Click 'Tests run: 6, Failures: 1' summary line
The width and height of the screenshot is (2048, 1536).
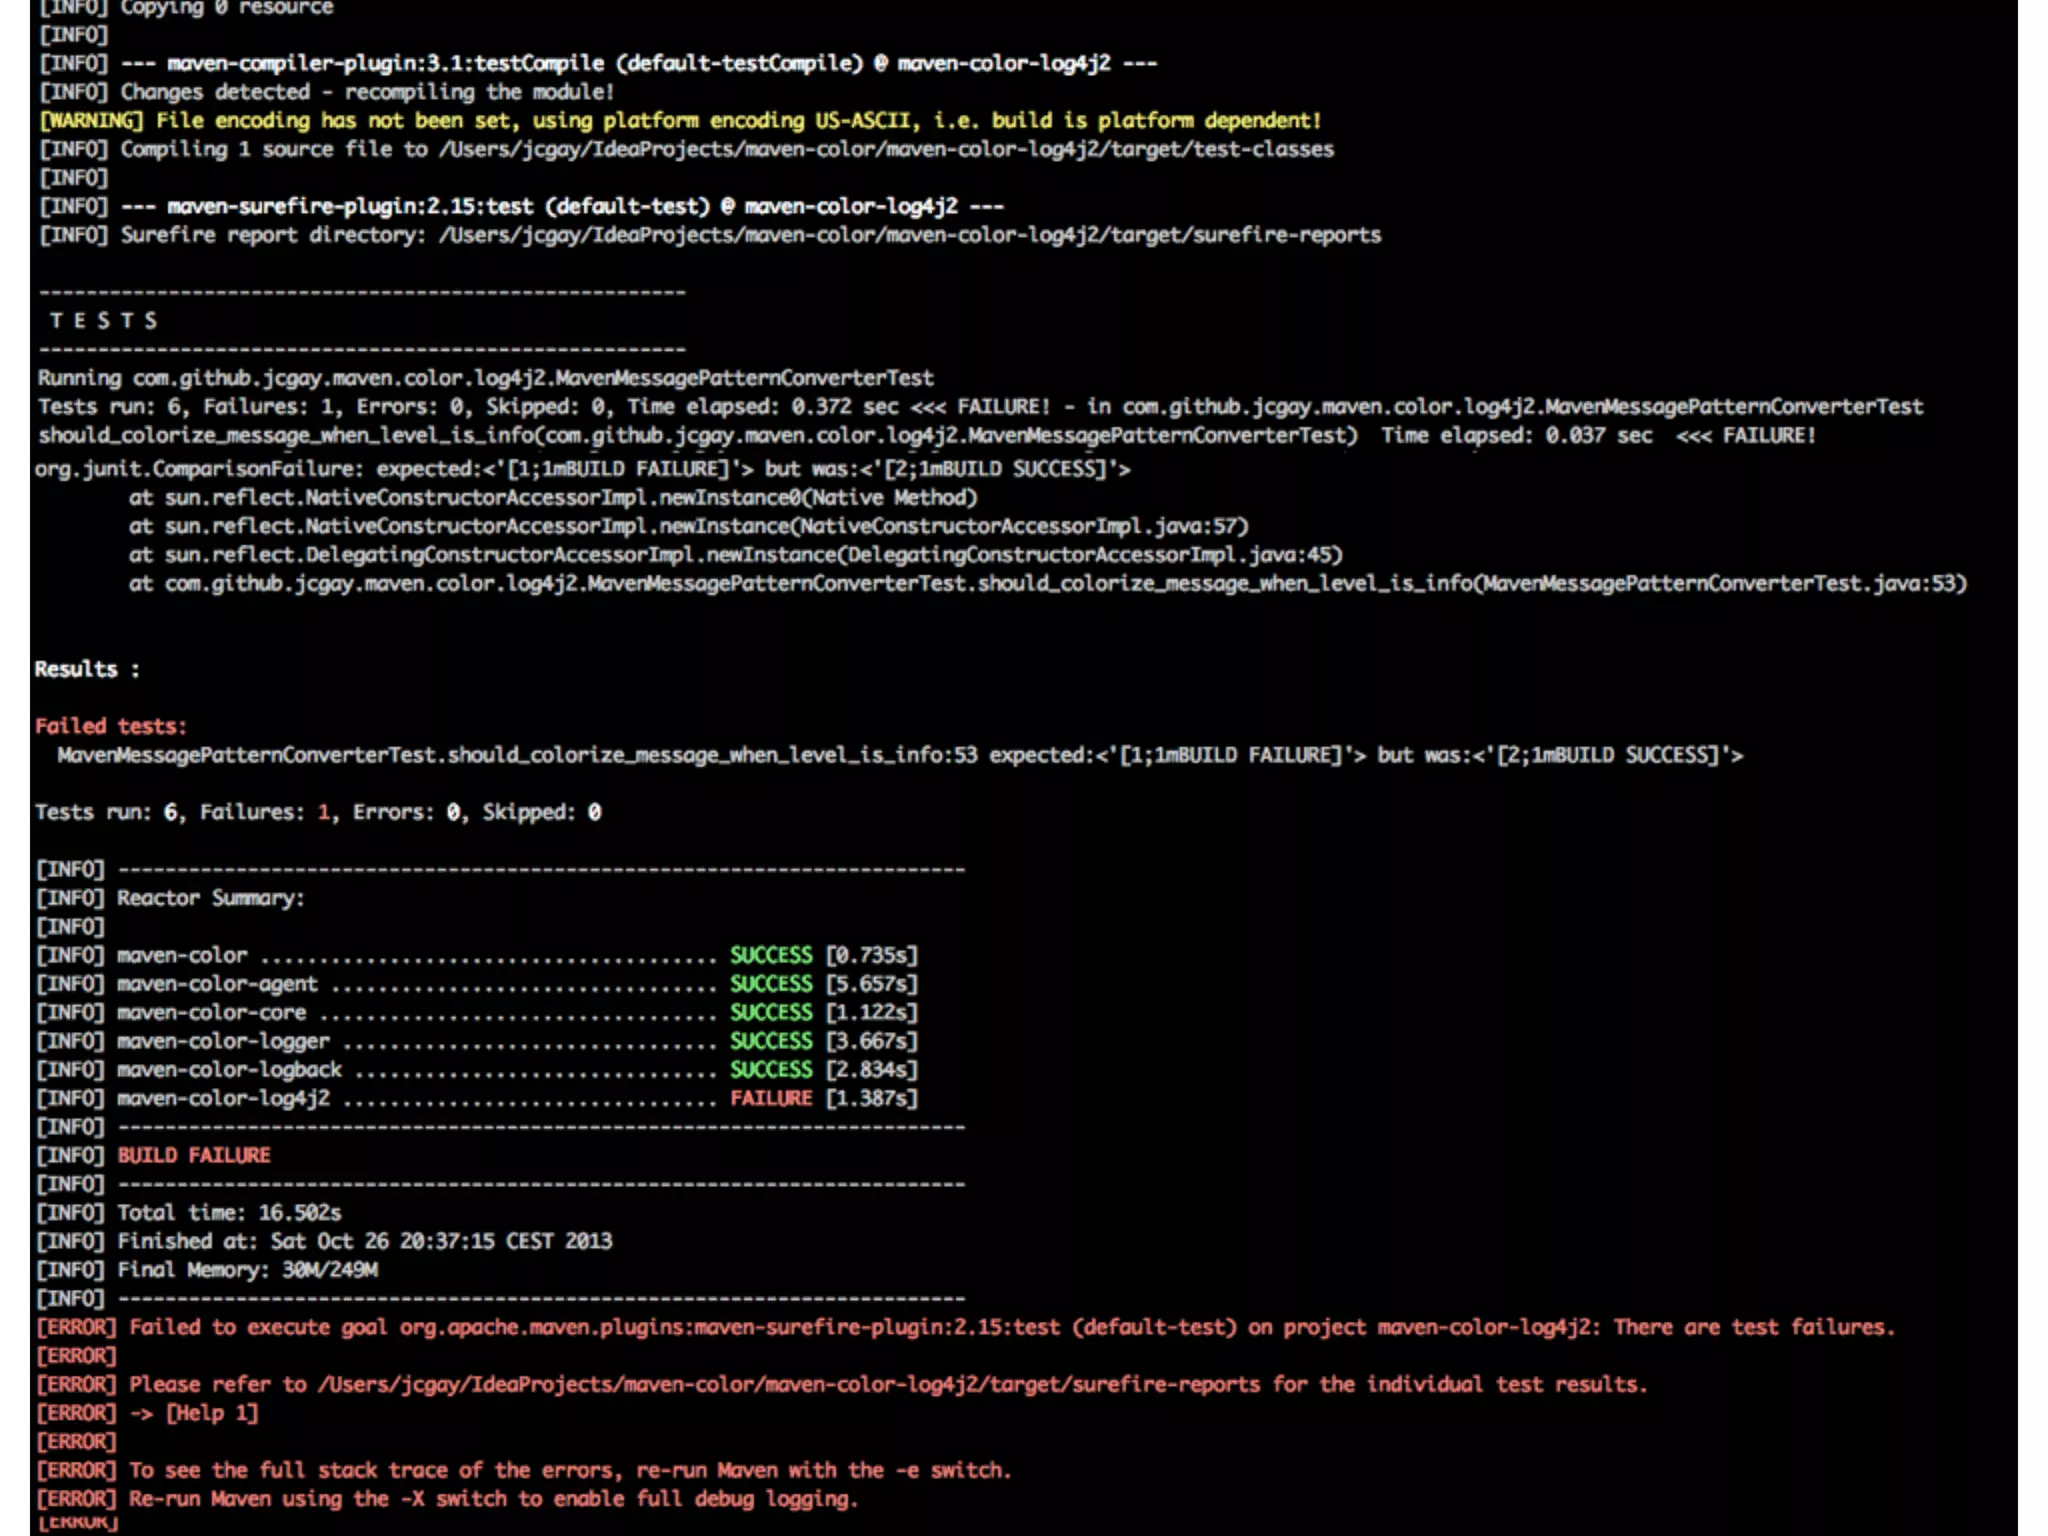tap(318, 812)
